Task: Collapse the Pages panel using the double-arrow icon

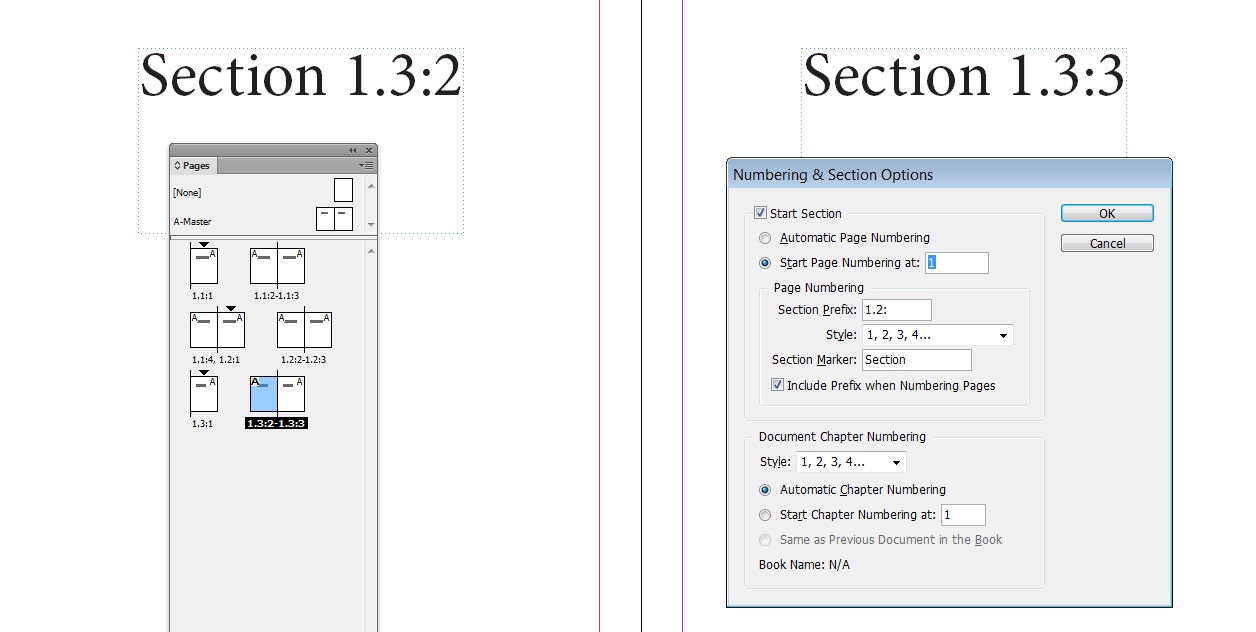Action: click(353, 151)
